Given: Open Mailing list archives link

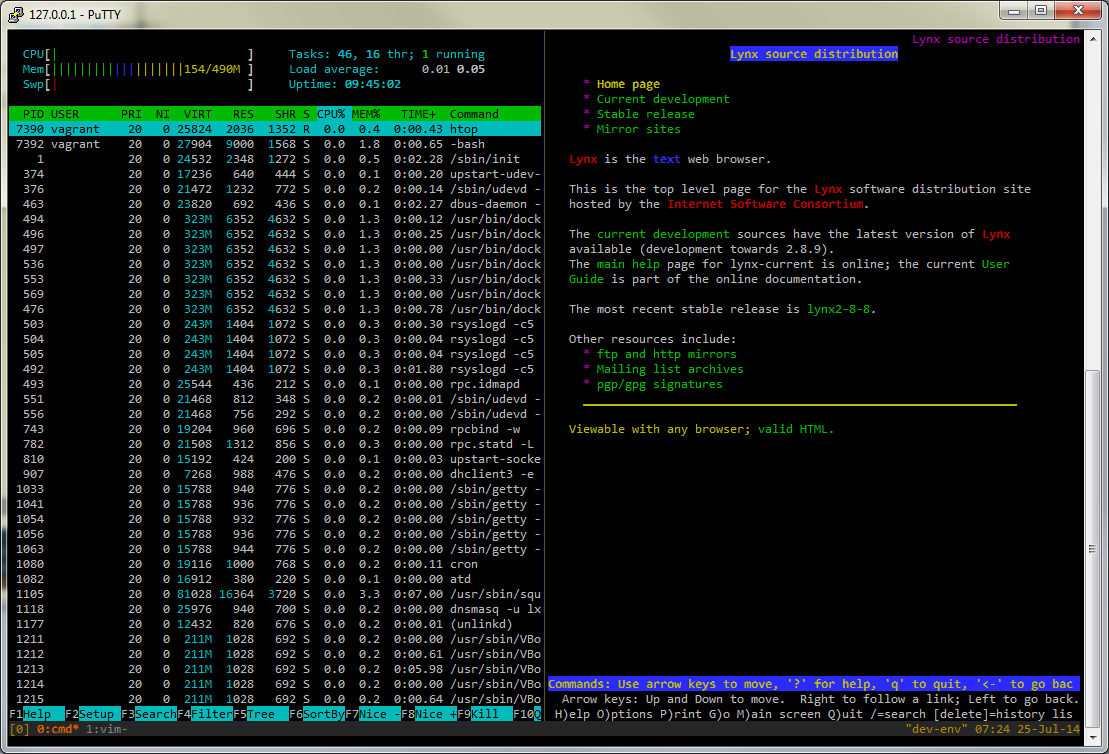Looking at the screenshot, I should point(670,369).
